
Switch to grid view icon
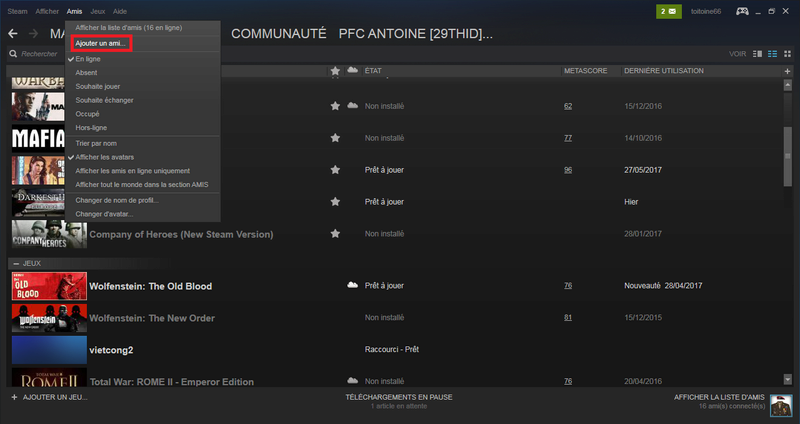(x=787, y=54)
